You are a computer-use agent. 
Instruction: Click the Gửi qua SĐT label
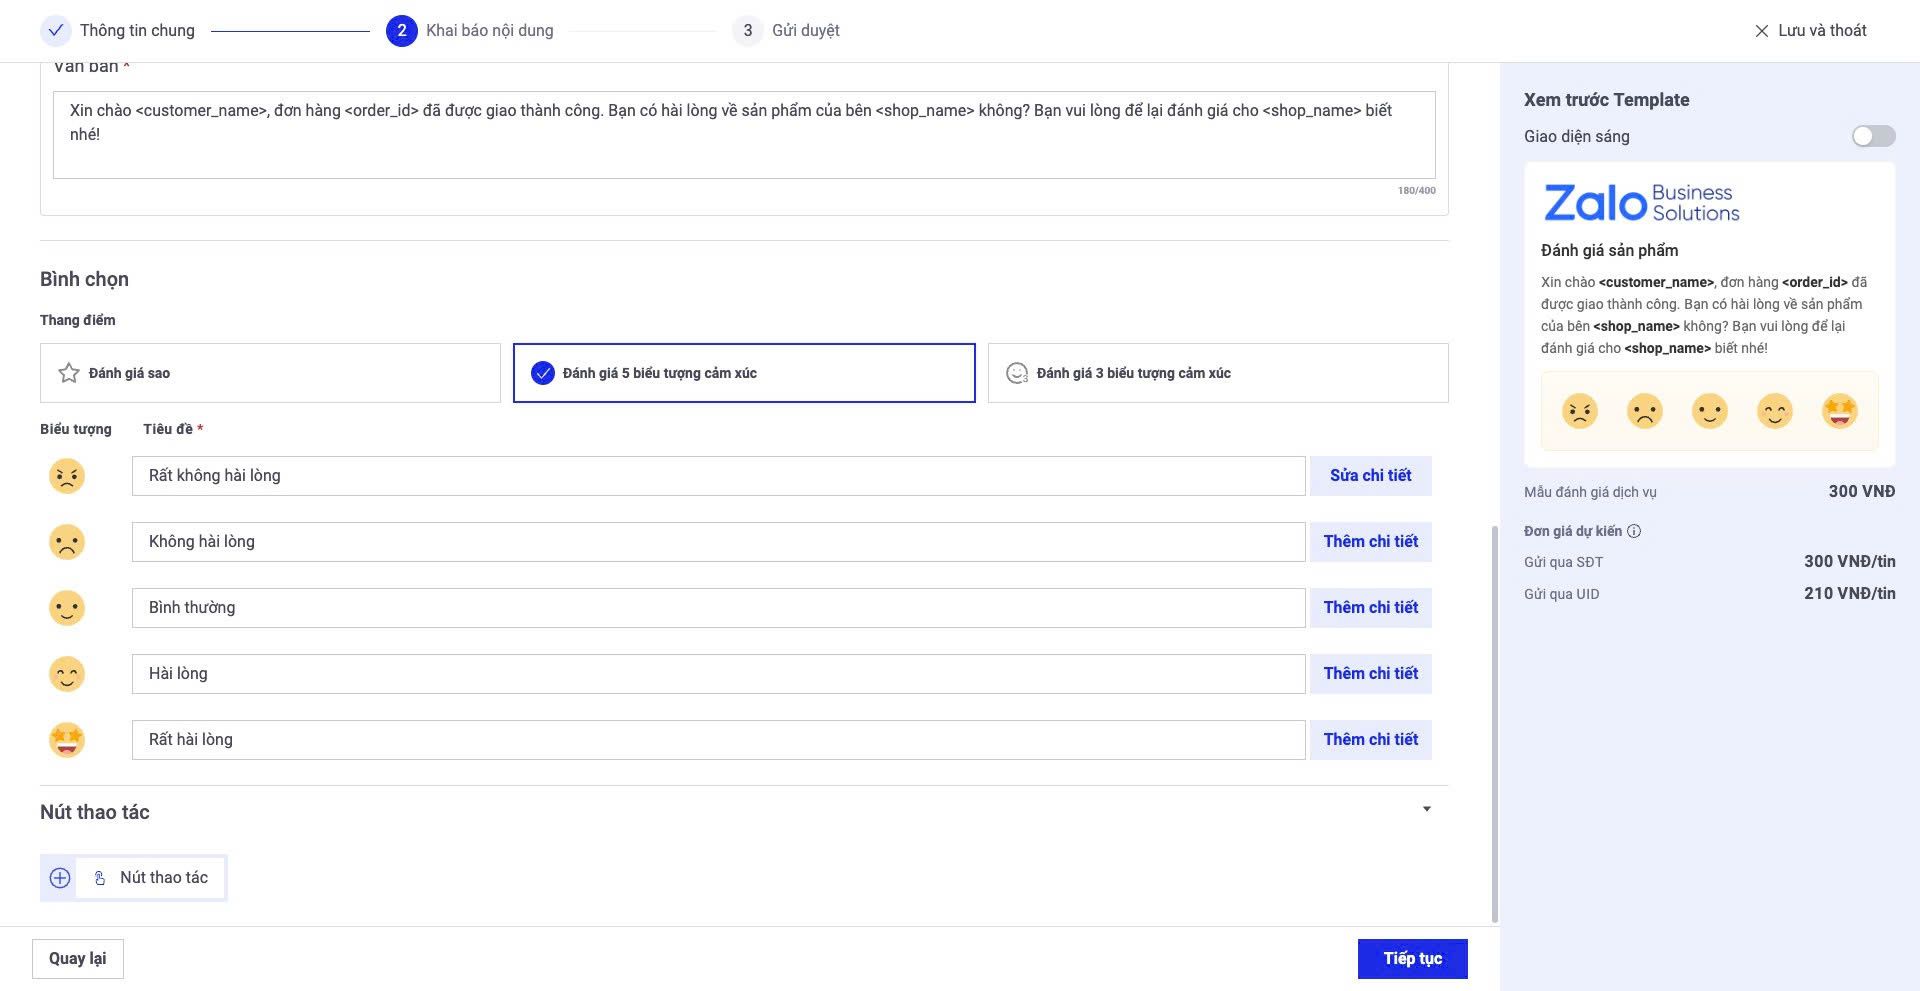click(1564, 562)
